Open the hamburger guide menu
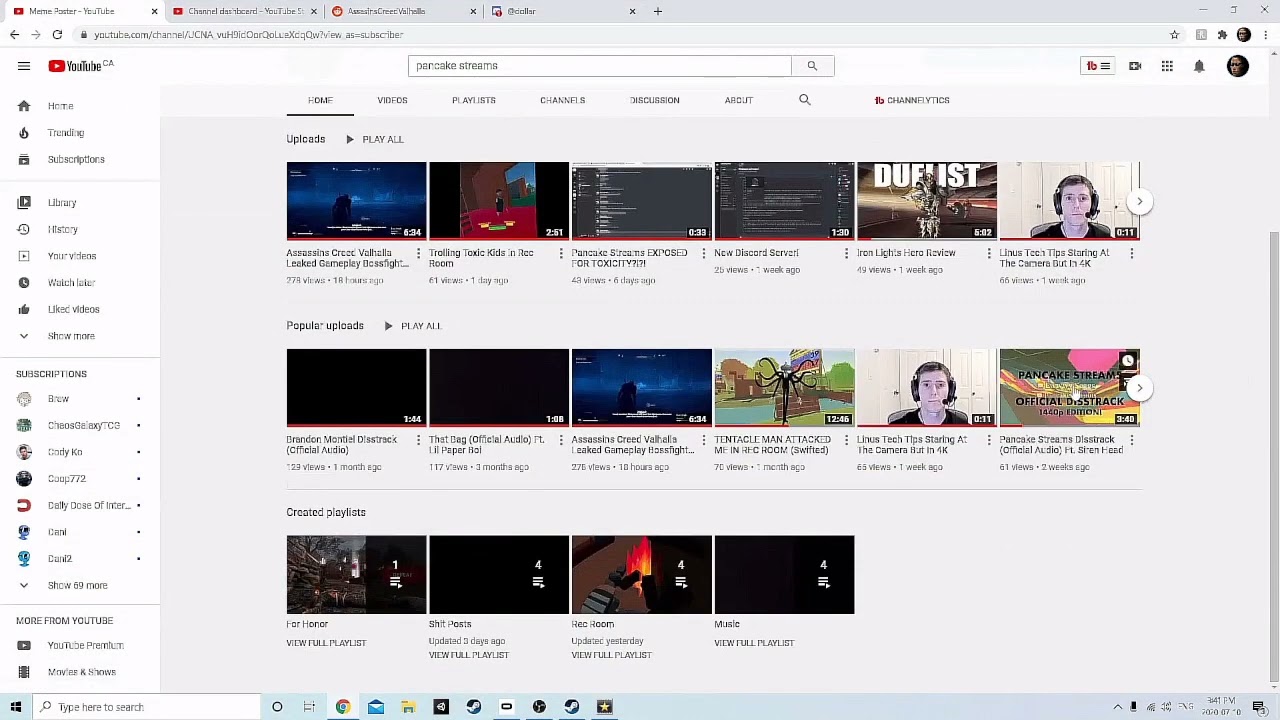 tap(24, 66)
